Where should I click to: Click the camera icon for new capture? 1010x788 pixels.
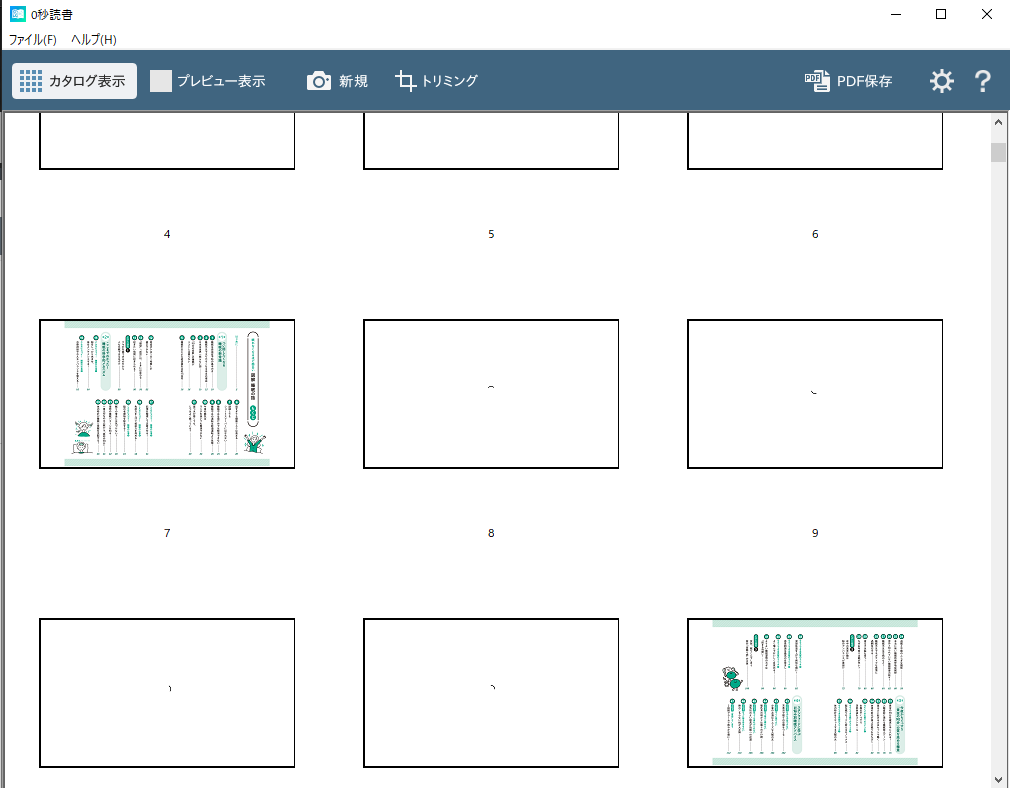[318, 81]
